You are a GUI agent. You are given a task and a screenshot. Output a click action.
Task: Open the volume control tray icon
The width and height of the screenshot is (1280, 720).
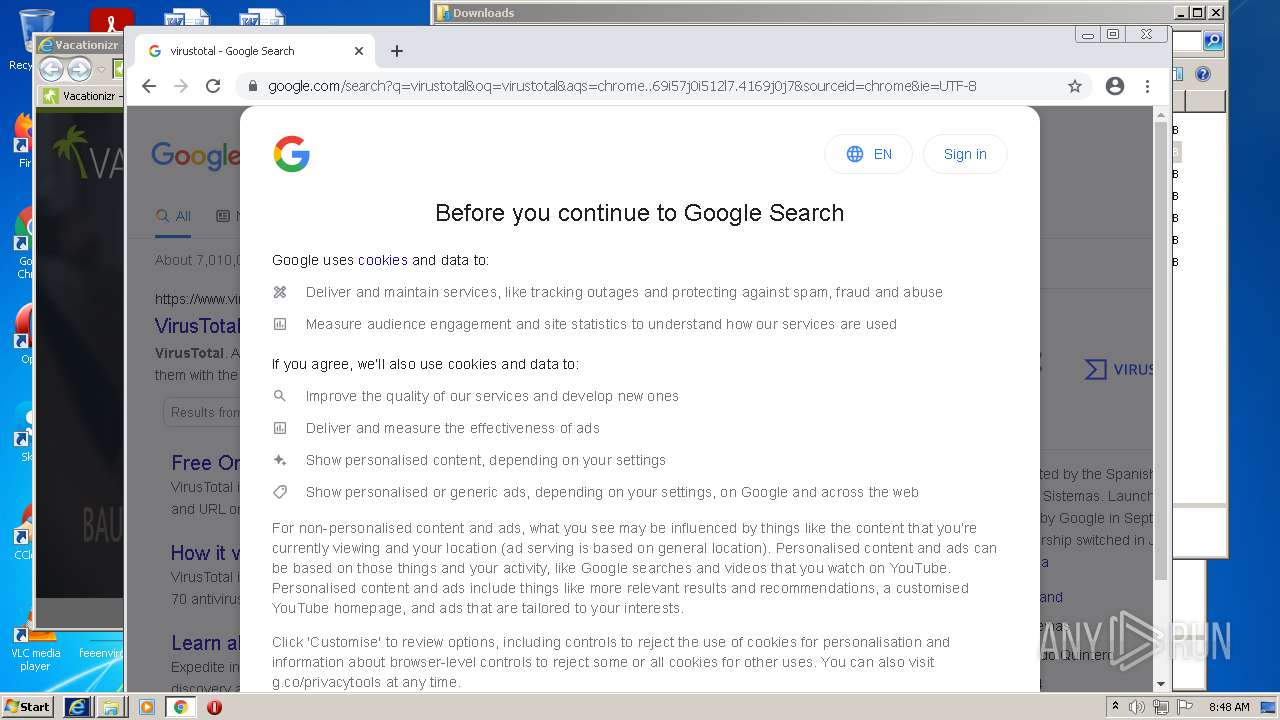1137,707
